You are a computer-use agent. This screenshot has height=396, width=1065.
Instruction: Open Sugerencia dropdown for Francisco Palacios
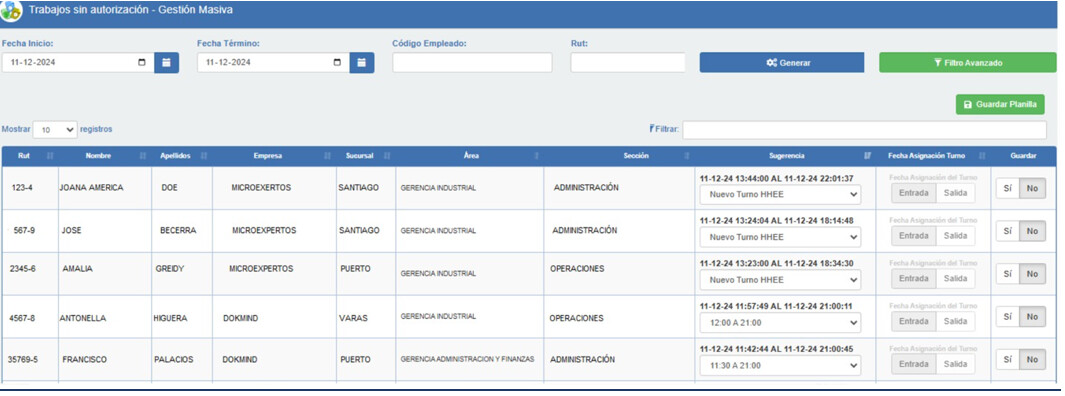780,365
